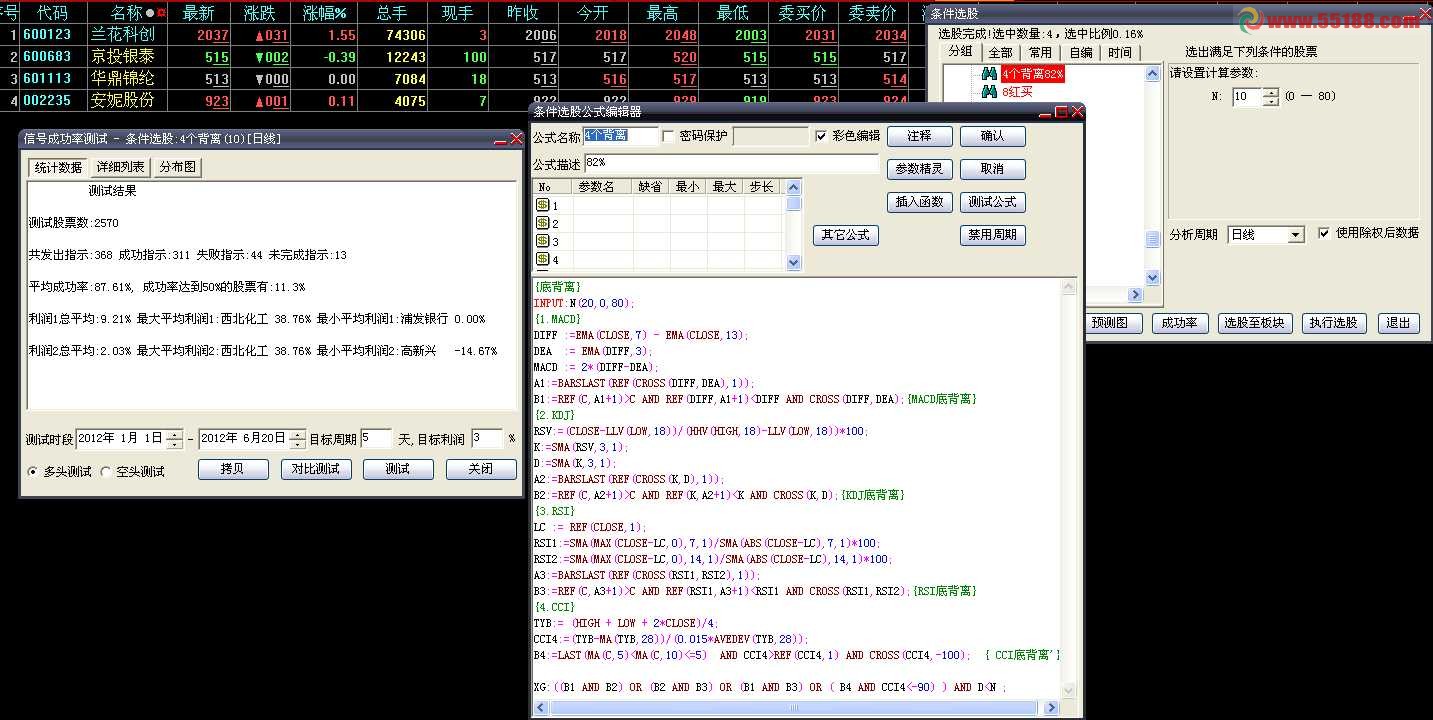
Task: Select parameter row 4 icon in formula editor
Action: pos(543,259)
